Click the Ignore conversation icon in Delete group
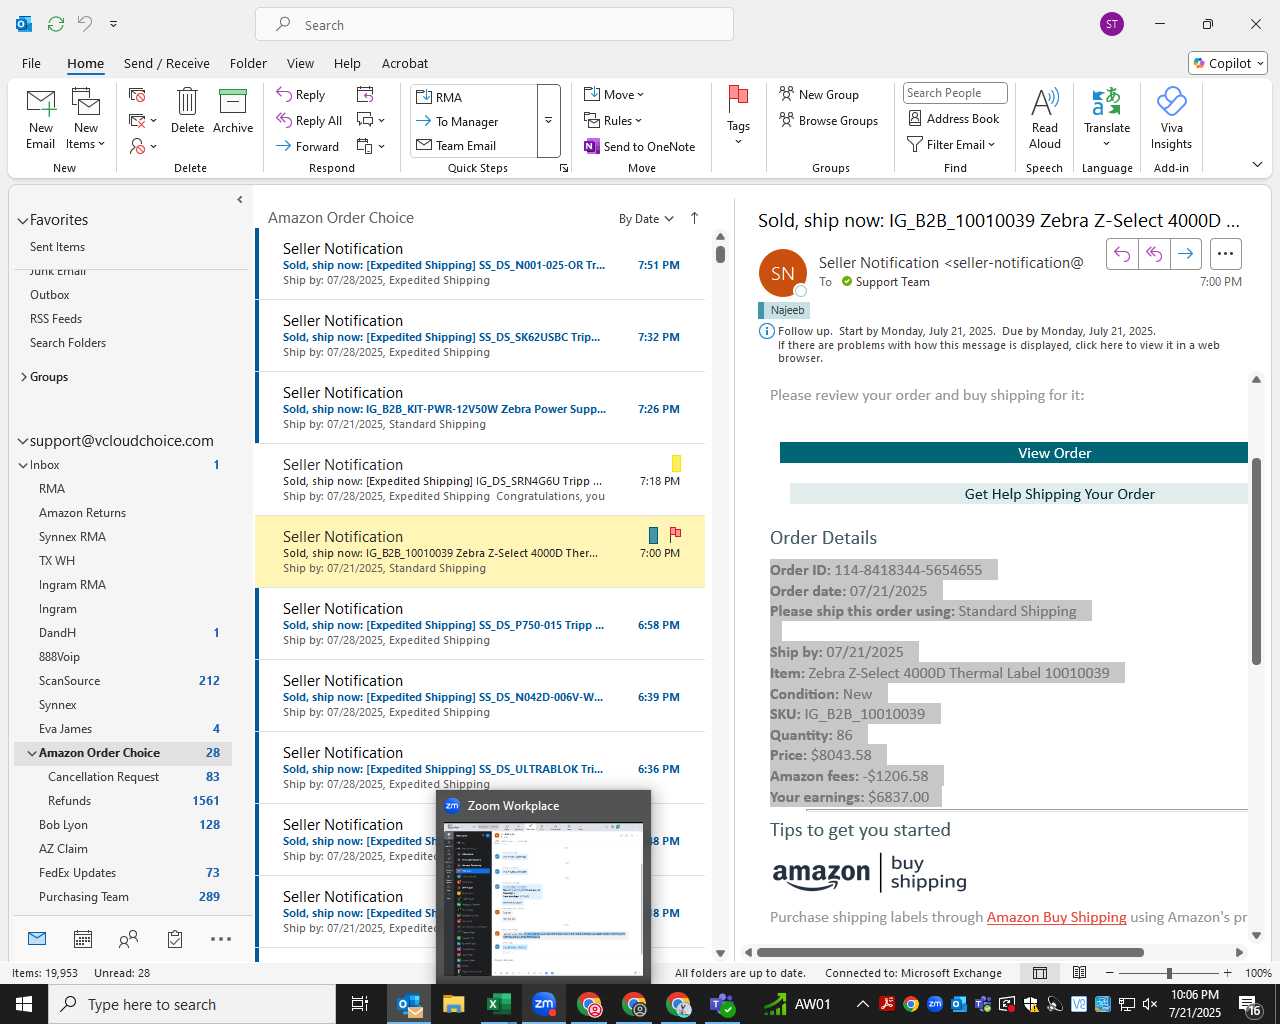Screen dimensions: 1280x1024 138,94
